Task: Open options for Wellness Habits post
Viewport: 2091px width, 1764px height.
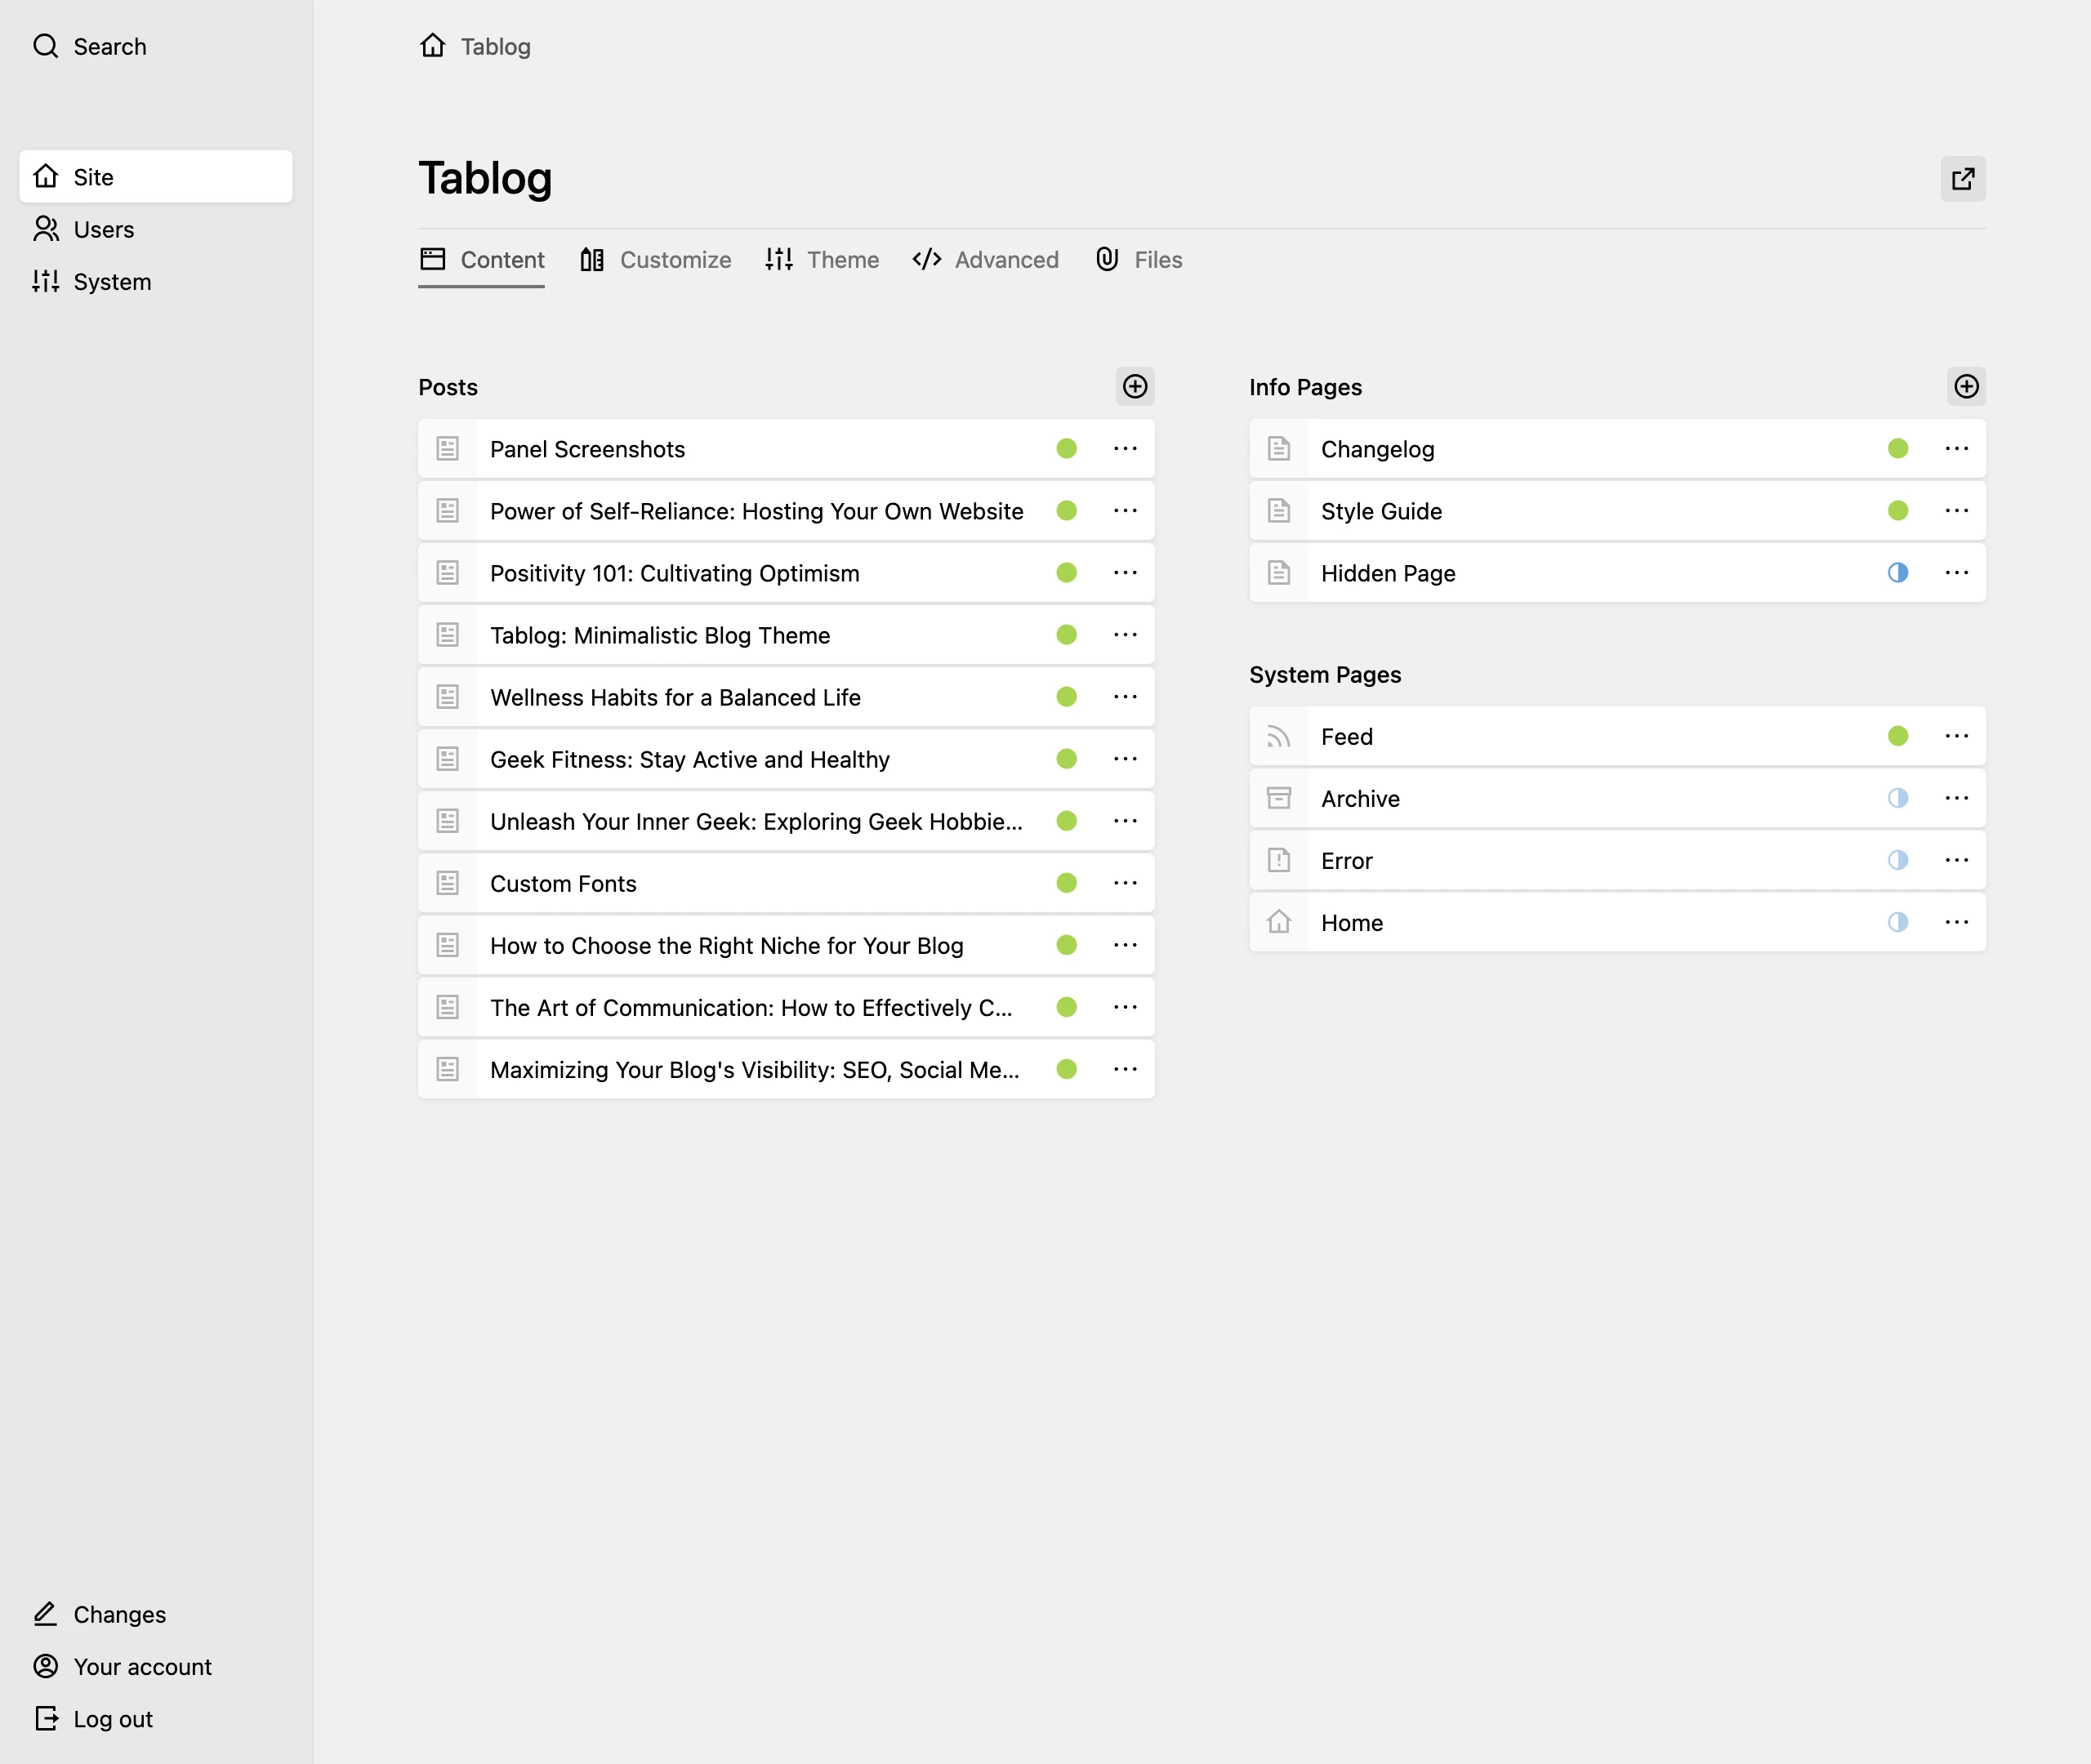Action: pyautogui.click(x=1125, y=697)
